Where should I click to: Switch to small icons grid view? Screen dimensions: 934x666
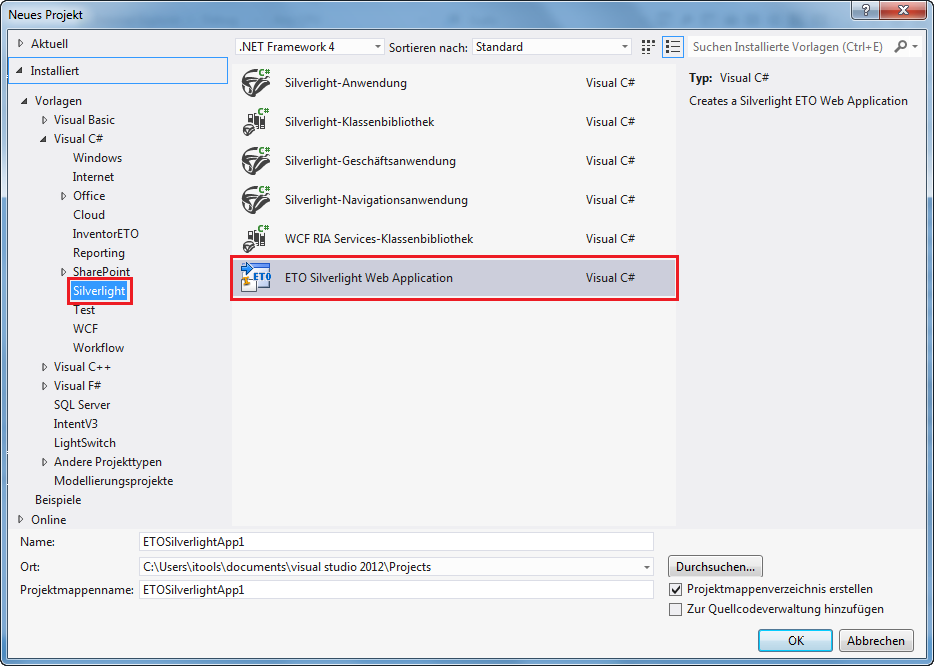coord(648,46)
